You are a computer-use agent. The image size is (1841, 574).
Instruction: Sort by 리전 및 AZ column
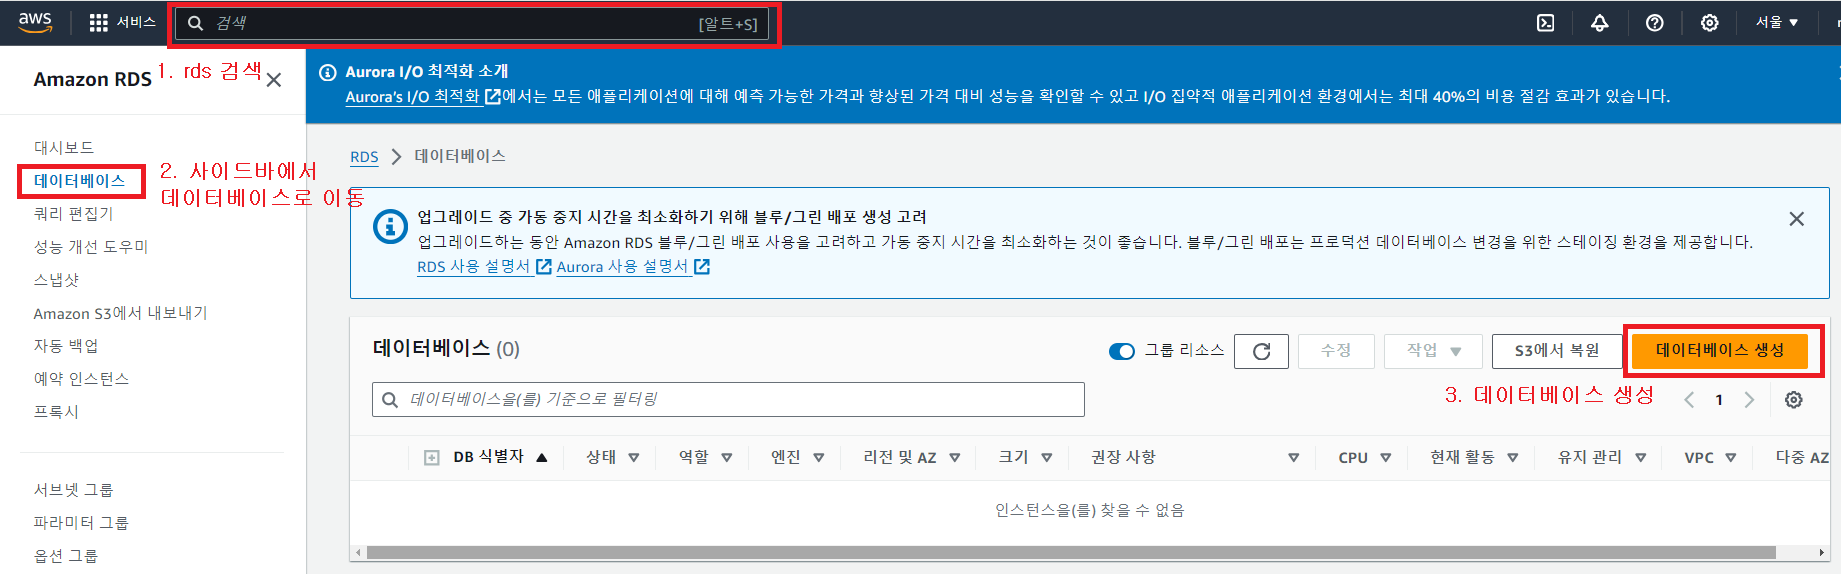pyautogui.click(x=912, y=457)
